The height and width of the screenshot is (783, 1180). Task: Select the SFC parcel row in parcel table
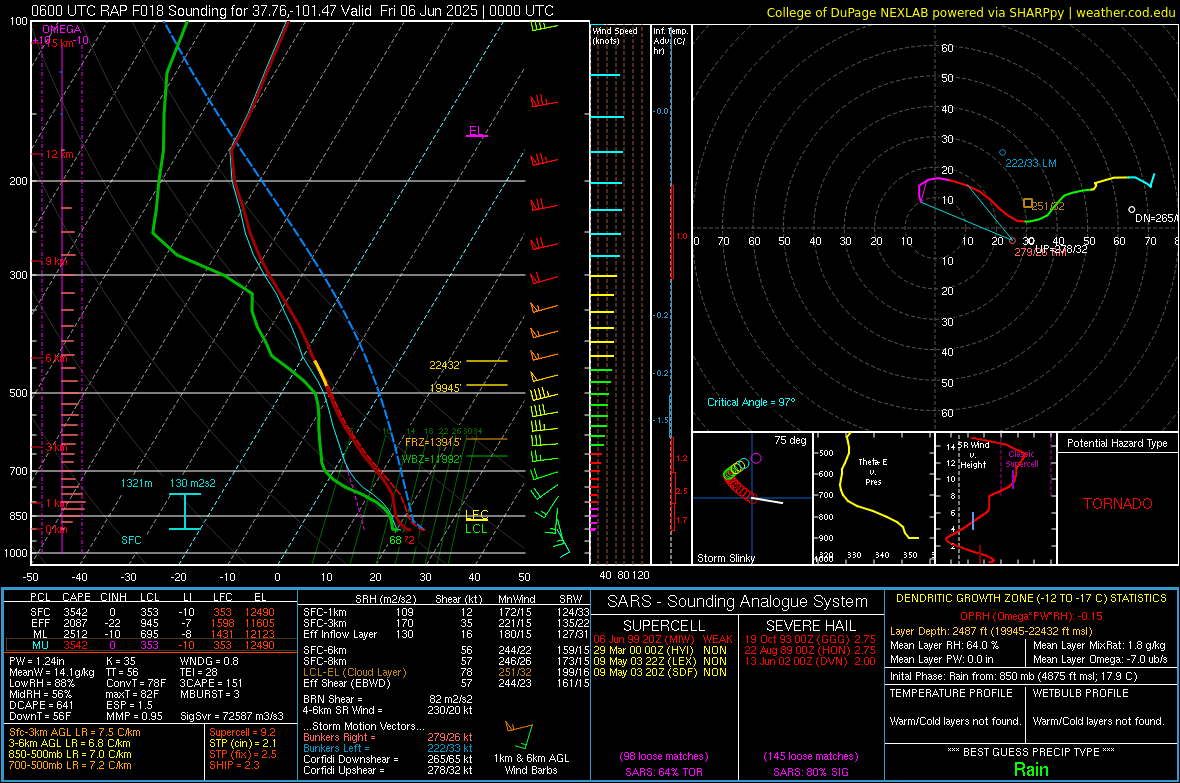click(151, 612)
